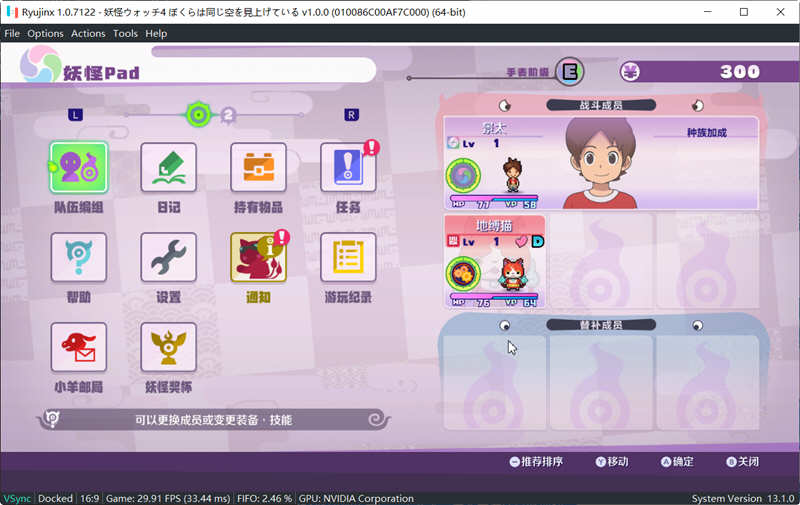800x505 pixels.
Task: Click the yen currency icon
Action: point(630,71)
